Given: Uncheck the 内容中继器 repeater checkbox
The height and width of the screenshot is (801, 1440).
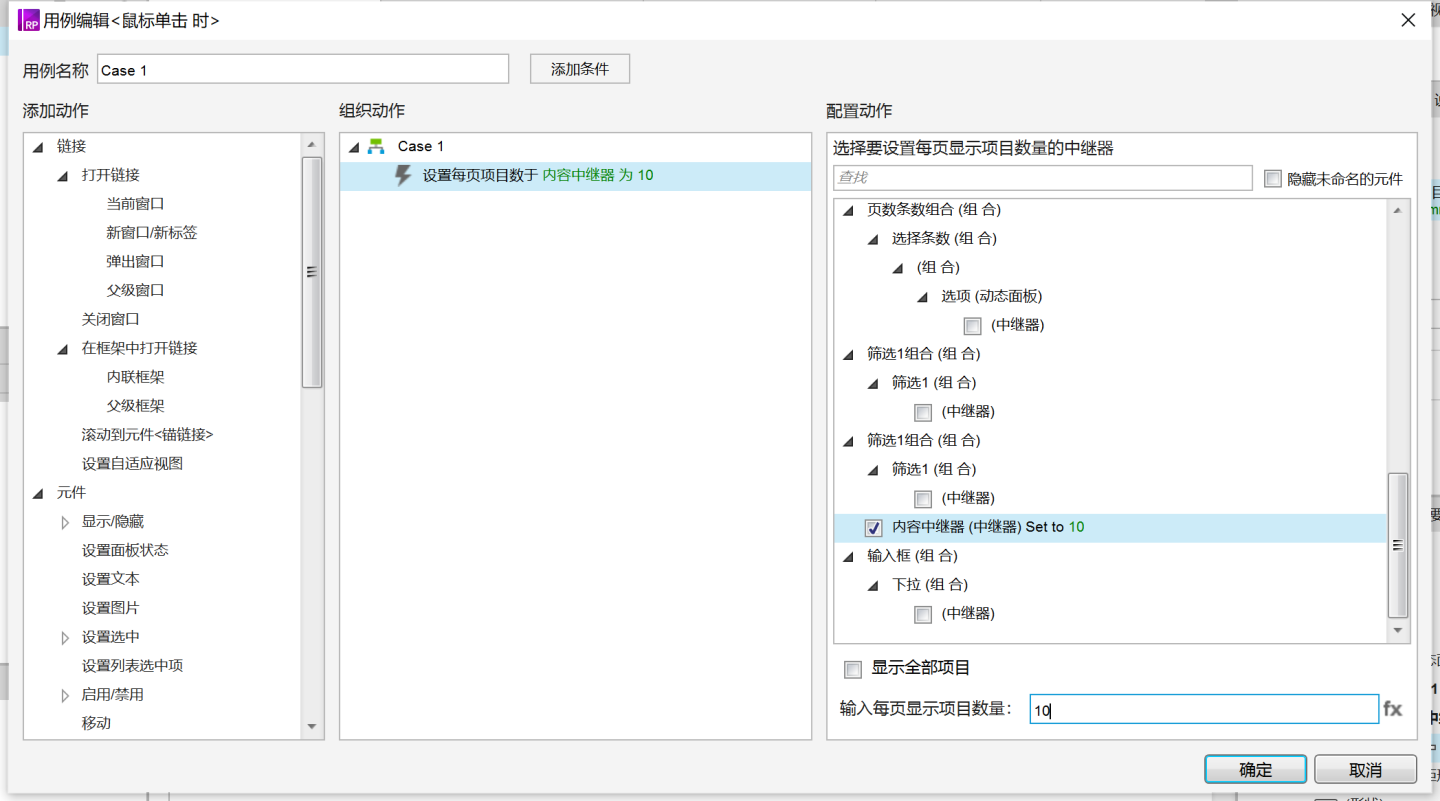Looking at the screenshot, I should click(873, 528).
